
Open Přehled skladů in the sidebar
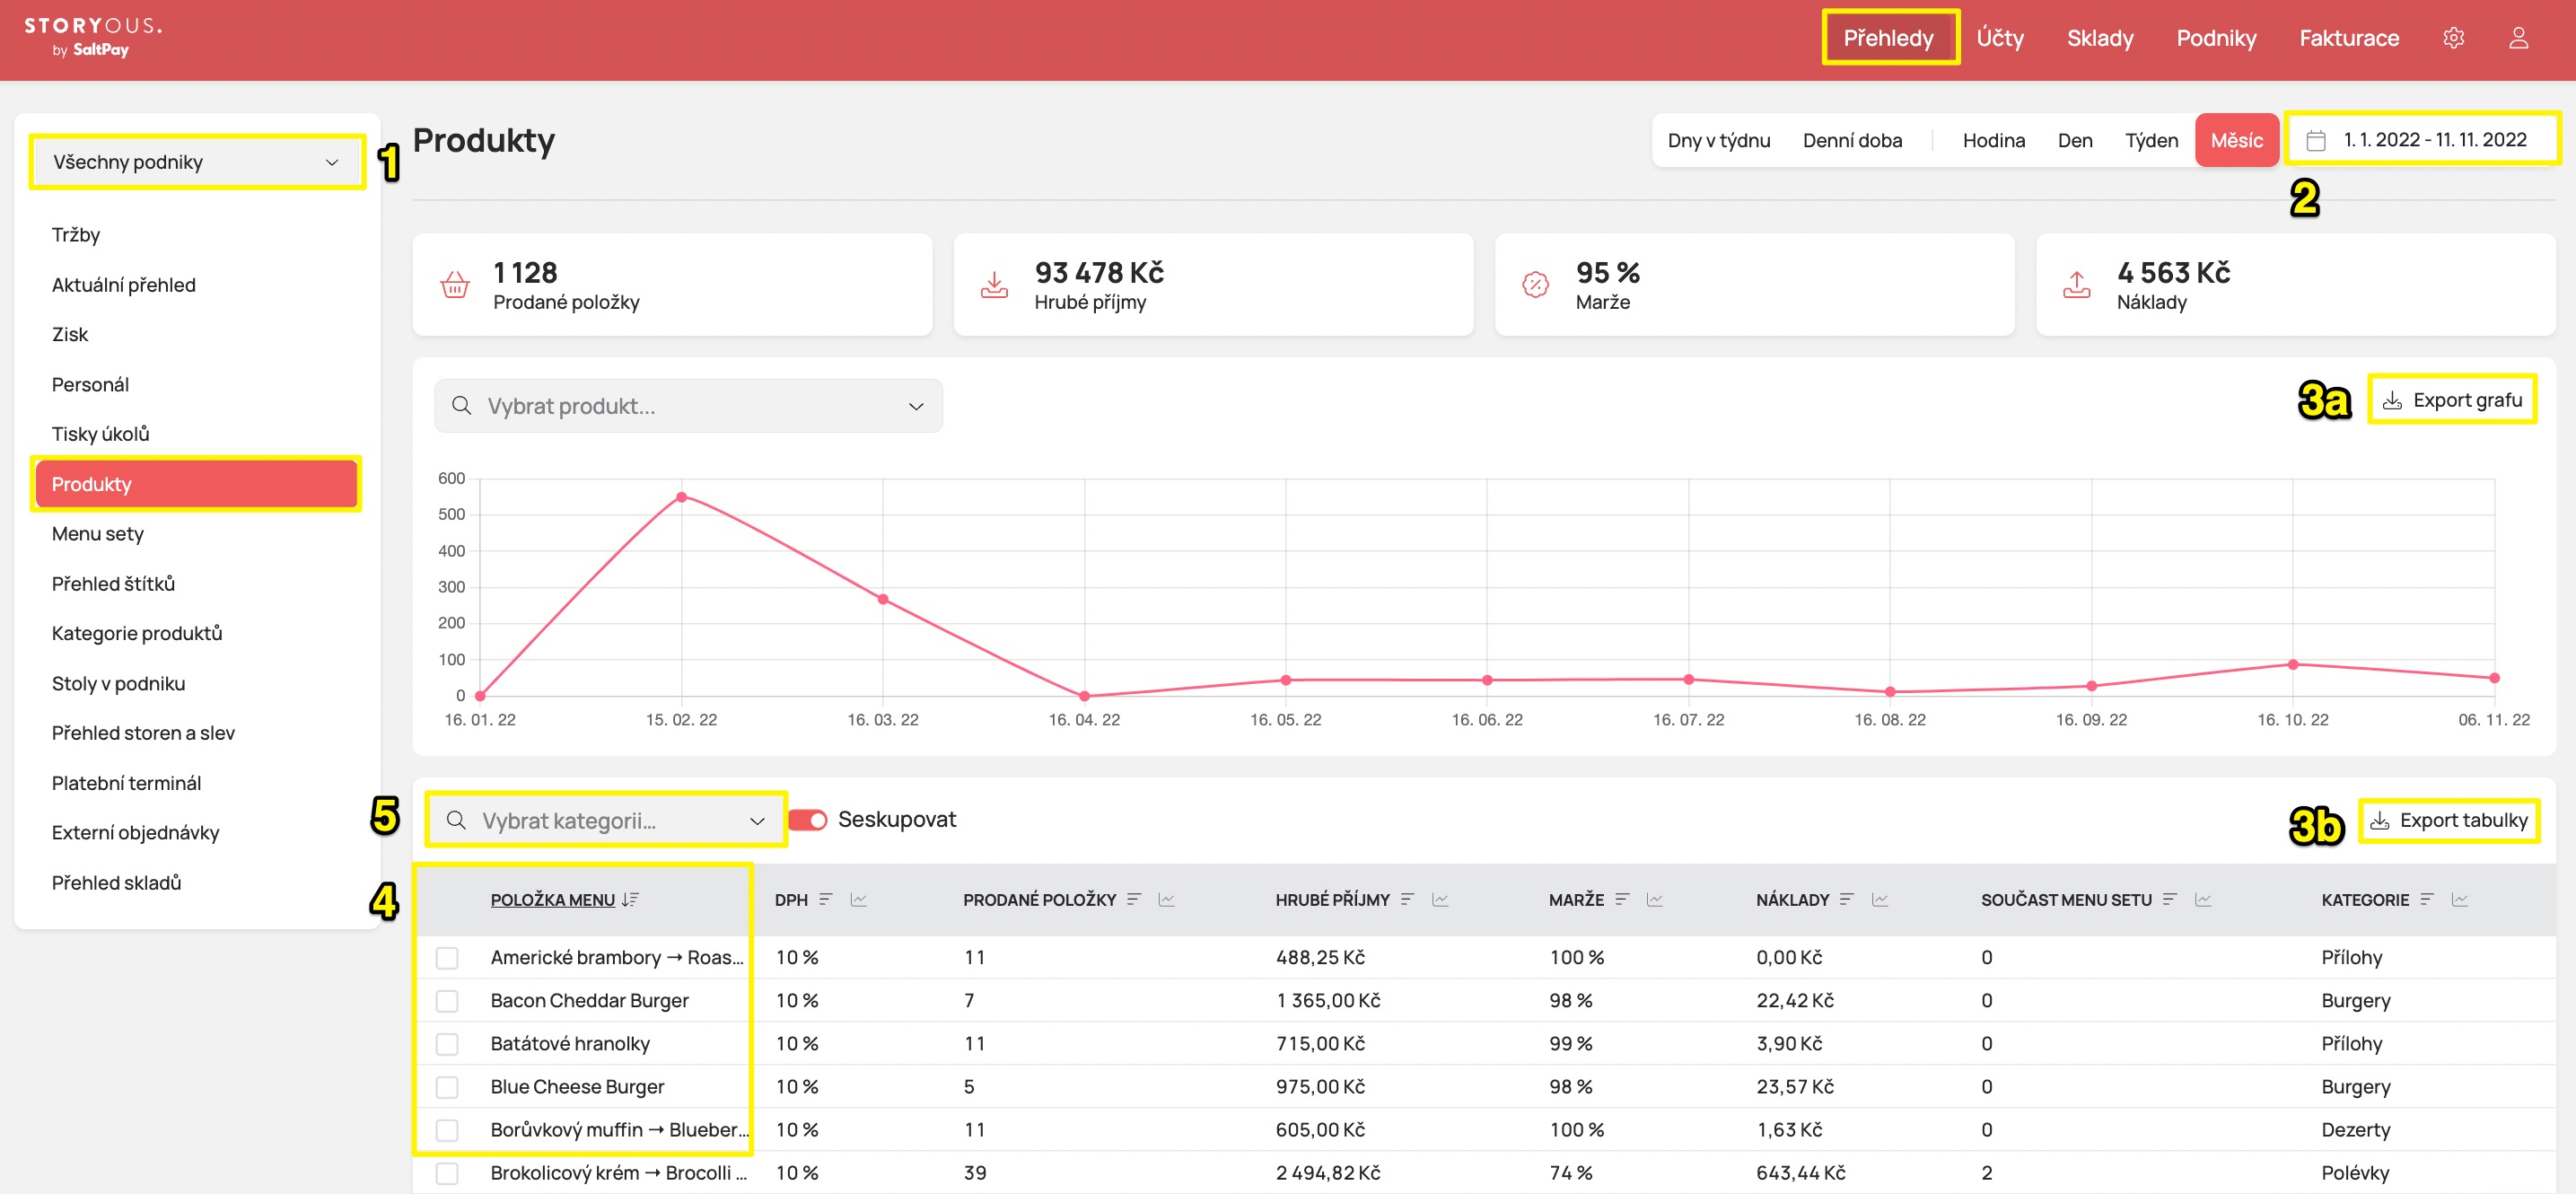coord(116,883)
